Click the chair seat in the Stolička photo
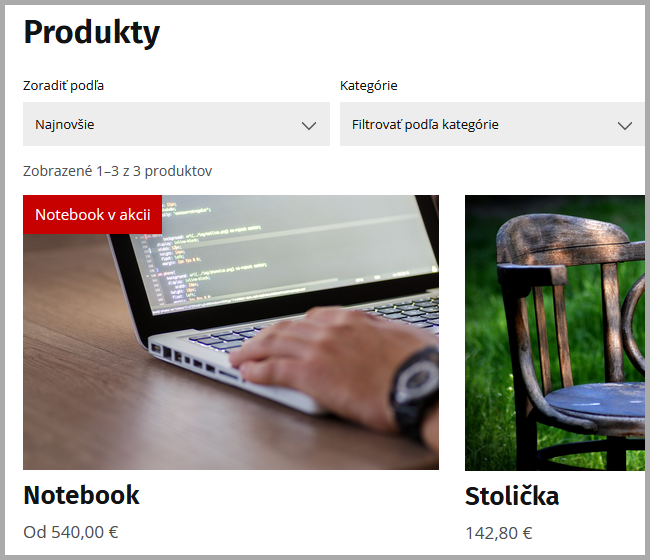This screenshot has height=560, width=650. (x=597, y=400)
